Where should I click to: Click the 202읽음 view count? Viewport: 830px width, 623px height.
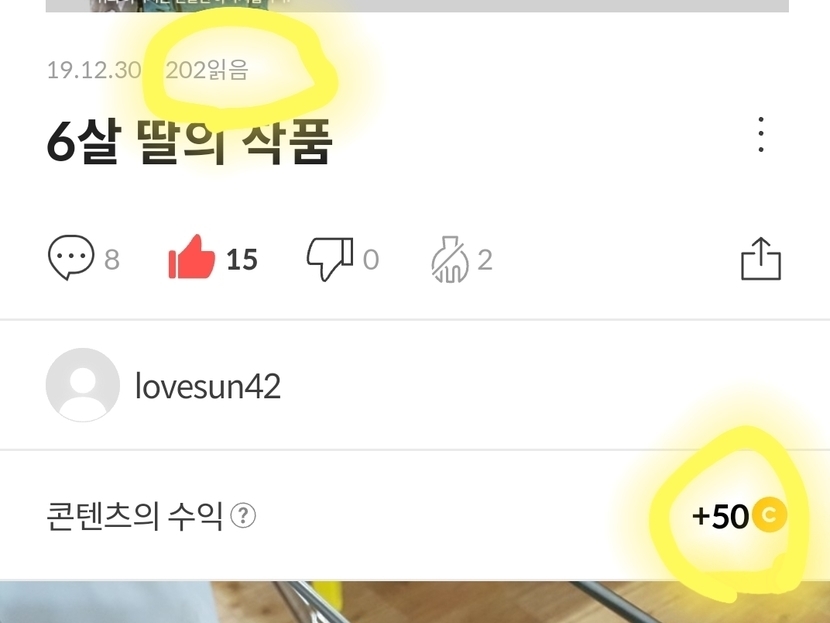[206, 70]
